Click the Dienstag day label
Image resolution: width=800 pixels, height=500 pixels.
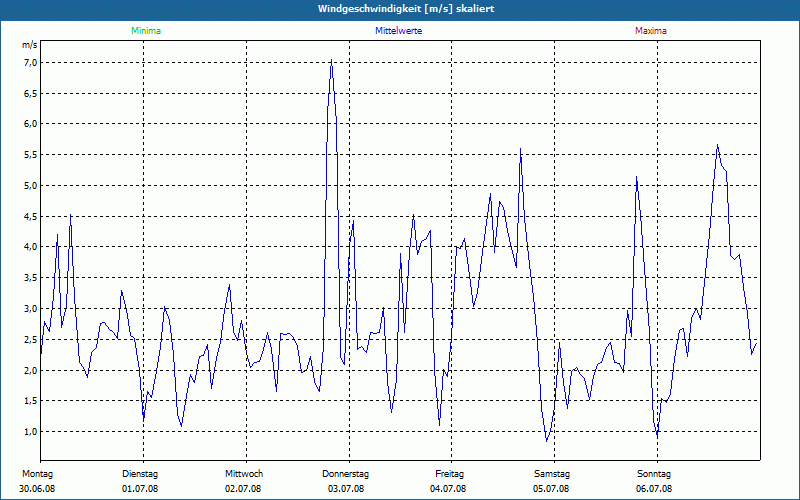click(x=140, y=474)
